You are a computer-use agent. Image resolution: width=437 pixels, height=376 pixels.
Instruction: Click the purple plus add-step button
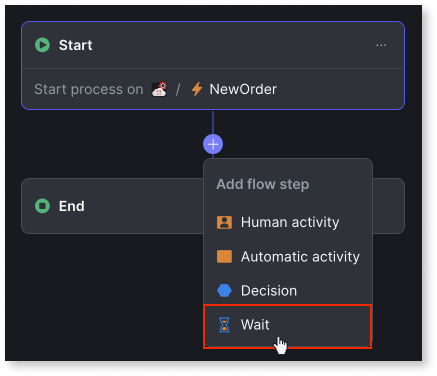click(x=213, y=144)
